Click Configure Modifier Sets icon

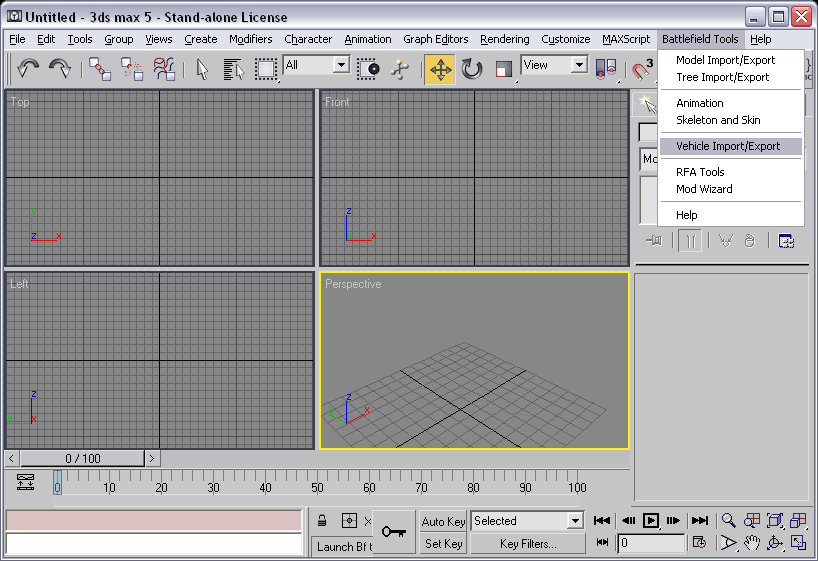click(x=786, y=241)
